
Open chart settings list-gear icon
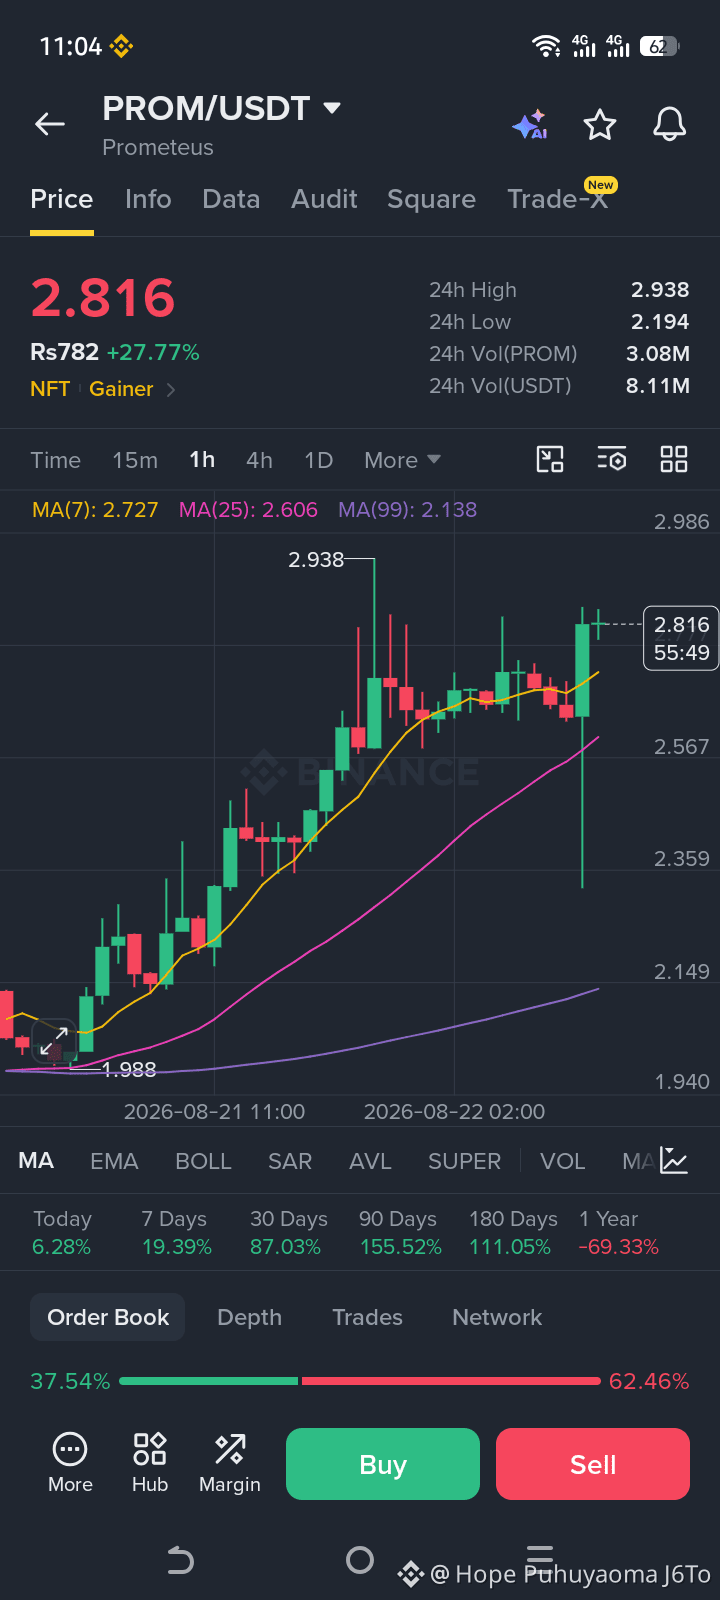coord(612,459)
